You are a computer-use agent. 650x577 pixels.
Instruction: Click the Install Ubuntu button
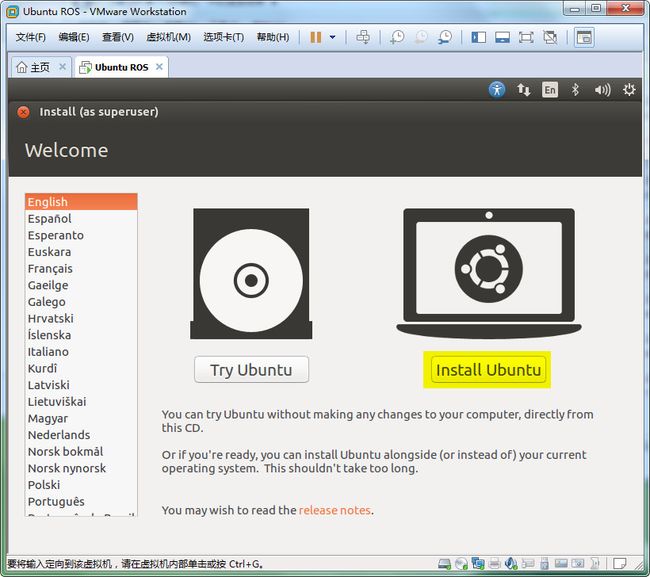click(488, 369)
